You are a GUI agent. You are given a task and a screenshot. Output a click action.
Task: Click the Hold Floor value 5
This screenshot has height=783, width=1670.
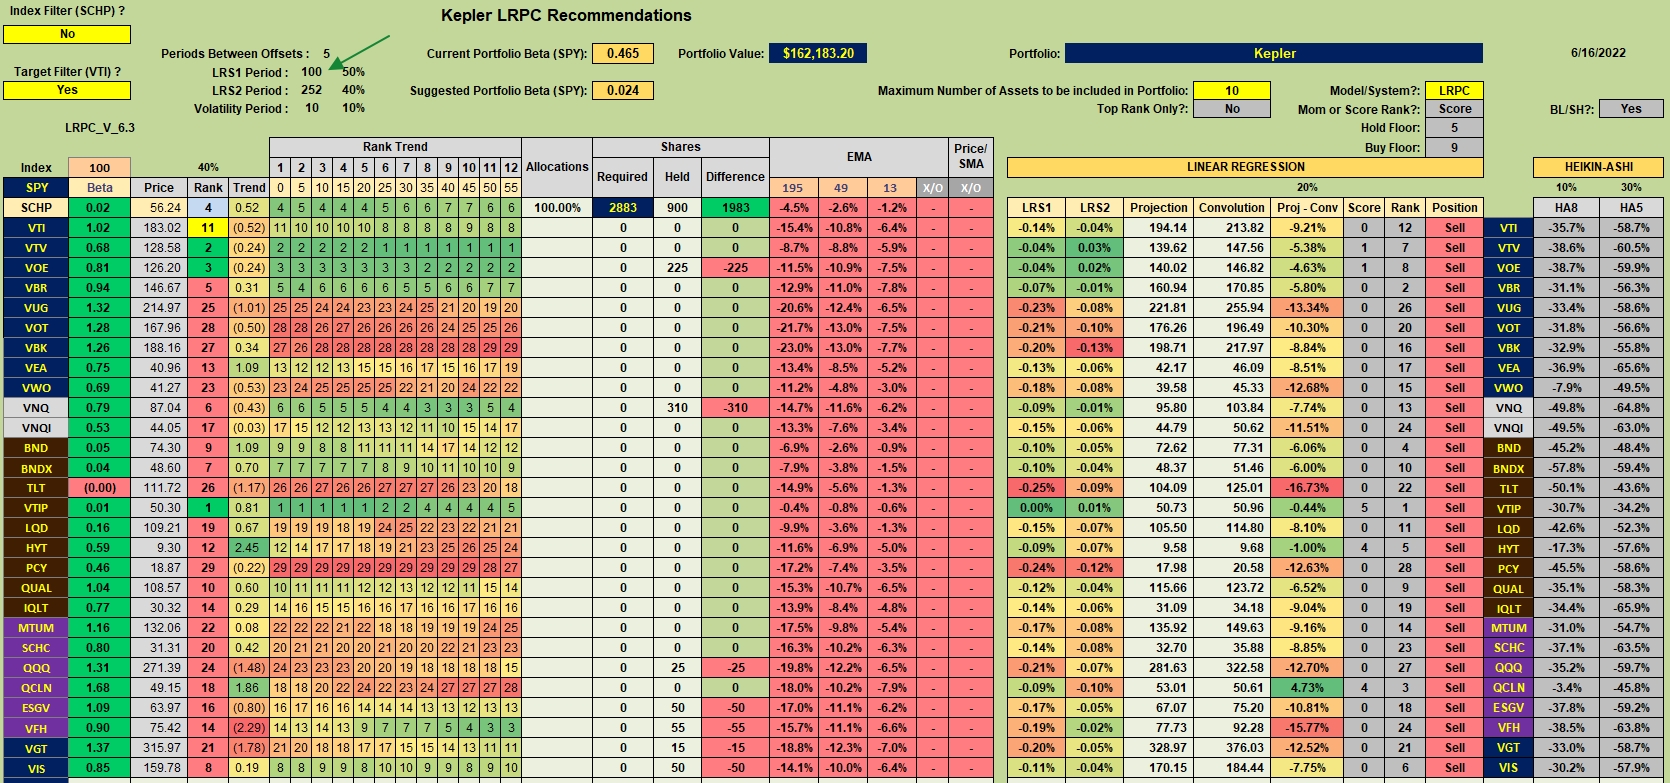click(1454, 128)
